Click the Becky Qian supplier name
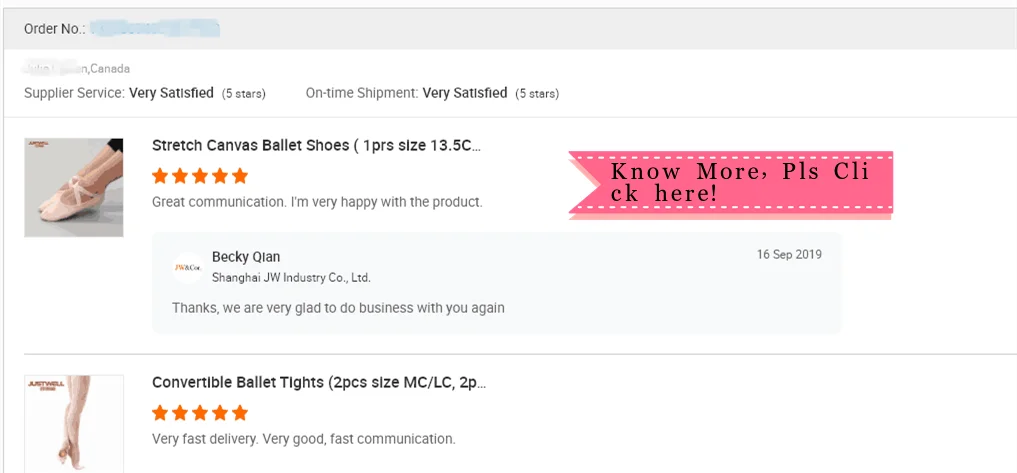 [x=246, y=257]
